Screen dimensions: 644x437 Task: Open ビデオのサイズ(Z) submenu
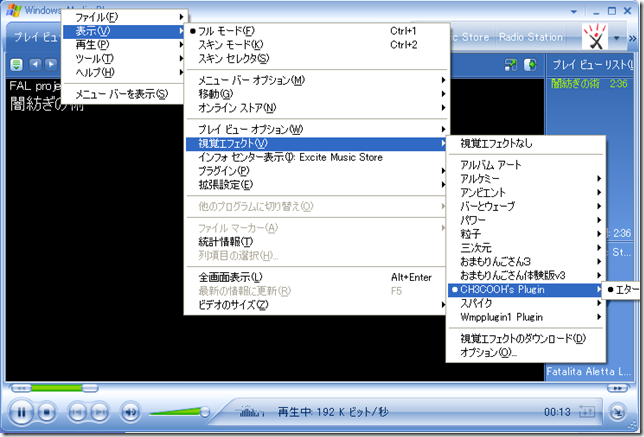pos(316,305)
